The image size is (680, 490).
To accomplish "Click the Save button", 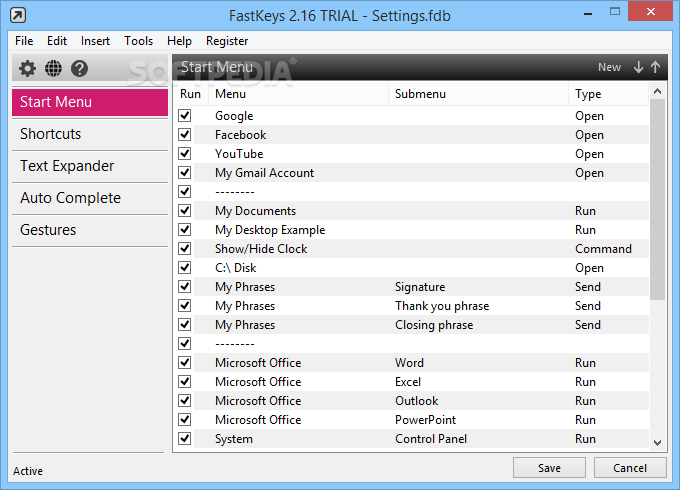I will [549, 468].
